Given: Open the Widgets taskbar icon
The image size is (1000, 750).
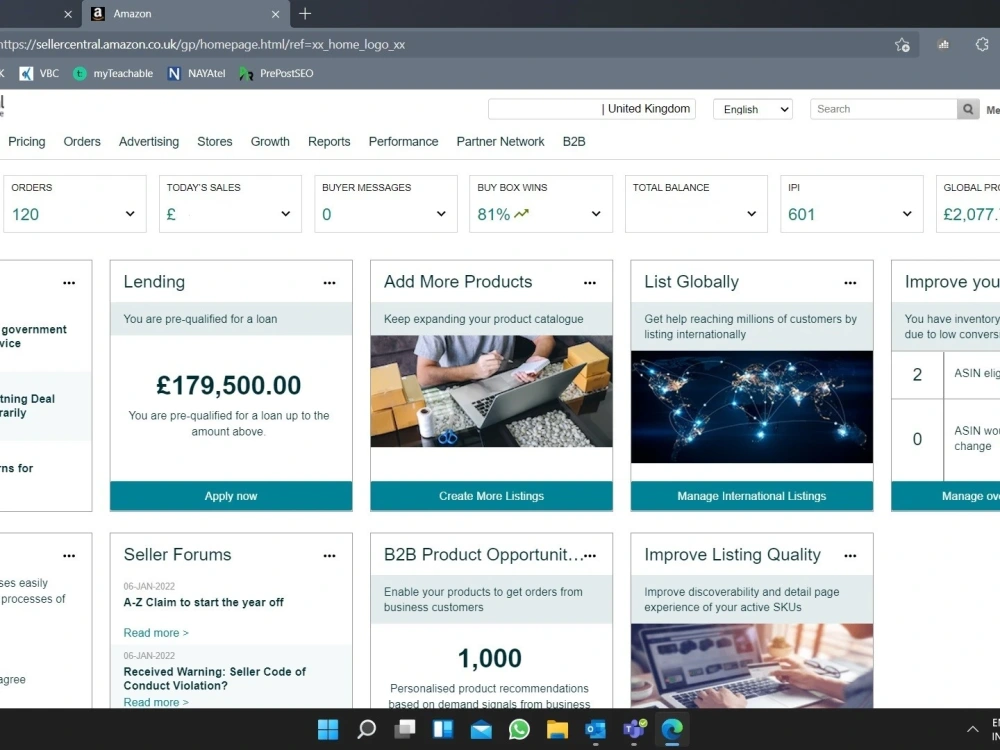Looking at the screenshot, I should [443, 729].
